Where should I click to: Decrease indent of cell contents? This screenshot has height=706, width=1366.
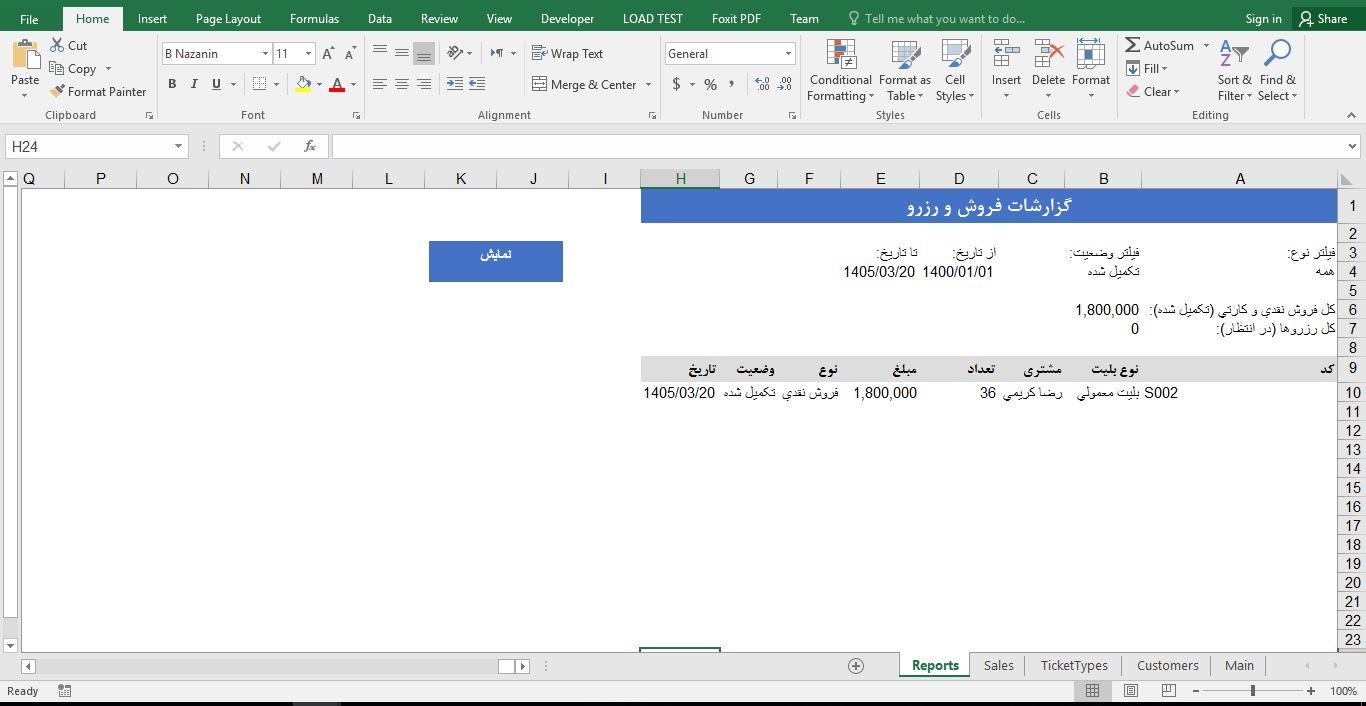[455, 84]
